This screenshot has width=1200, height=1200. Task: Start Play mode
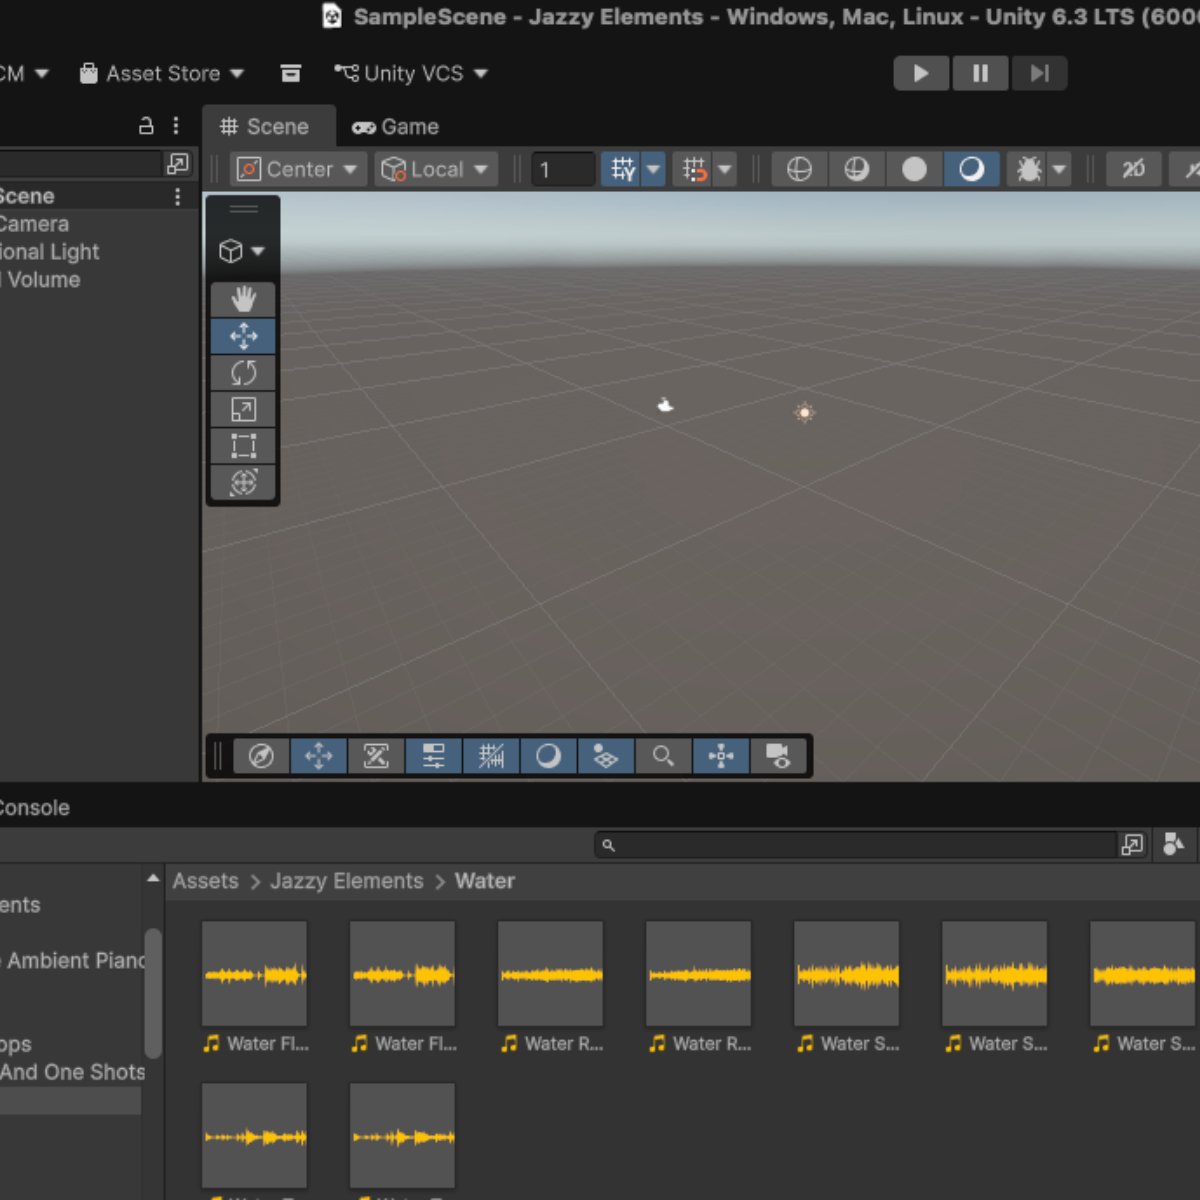click(921, 73)
